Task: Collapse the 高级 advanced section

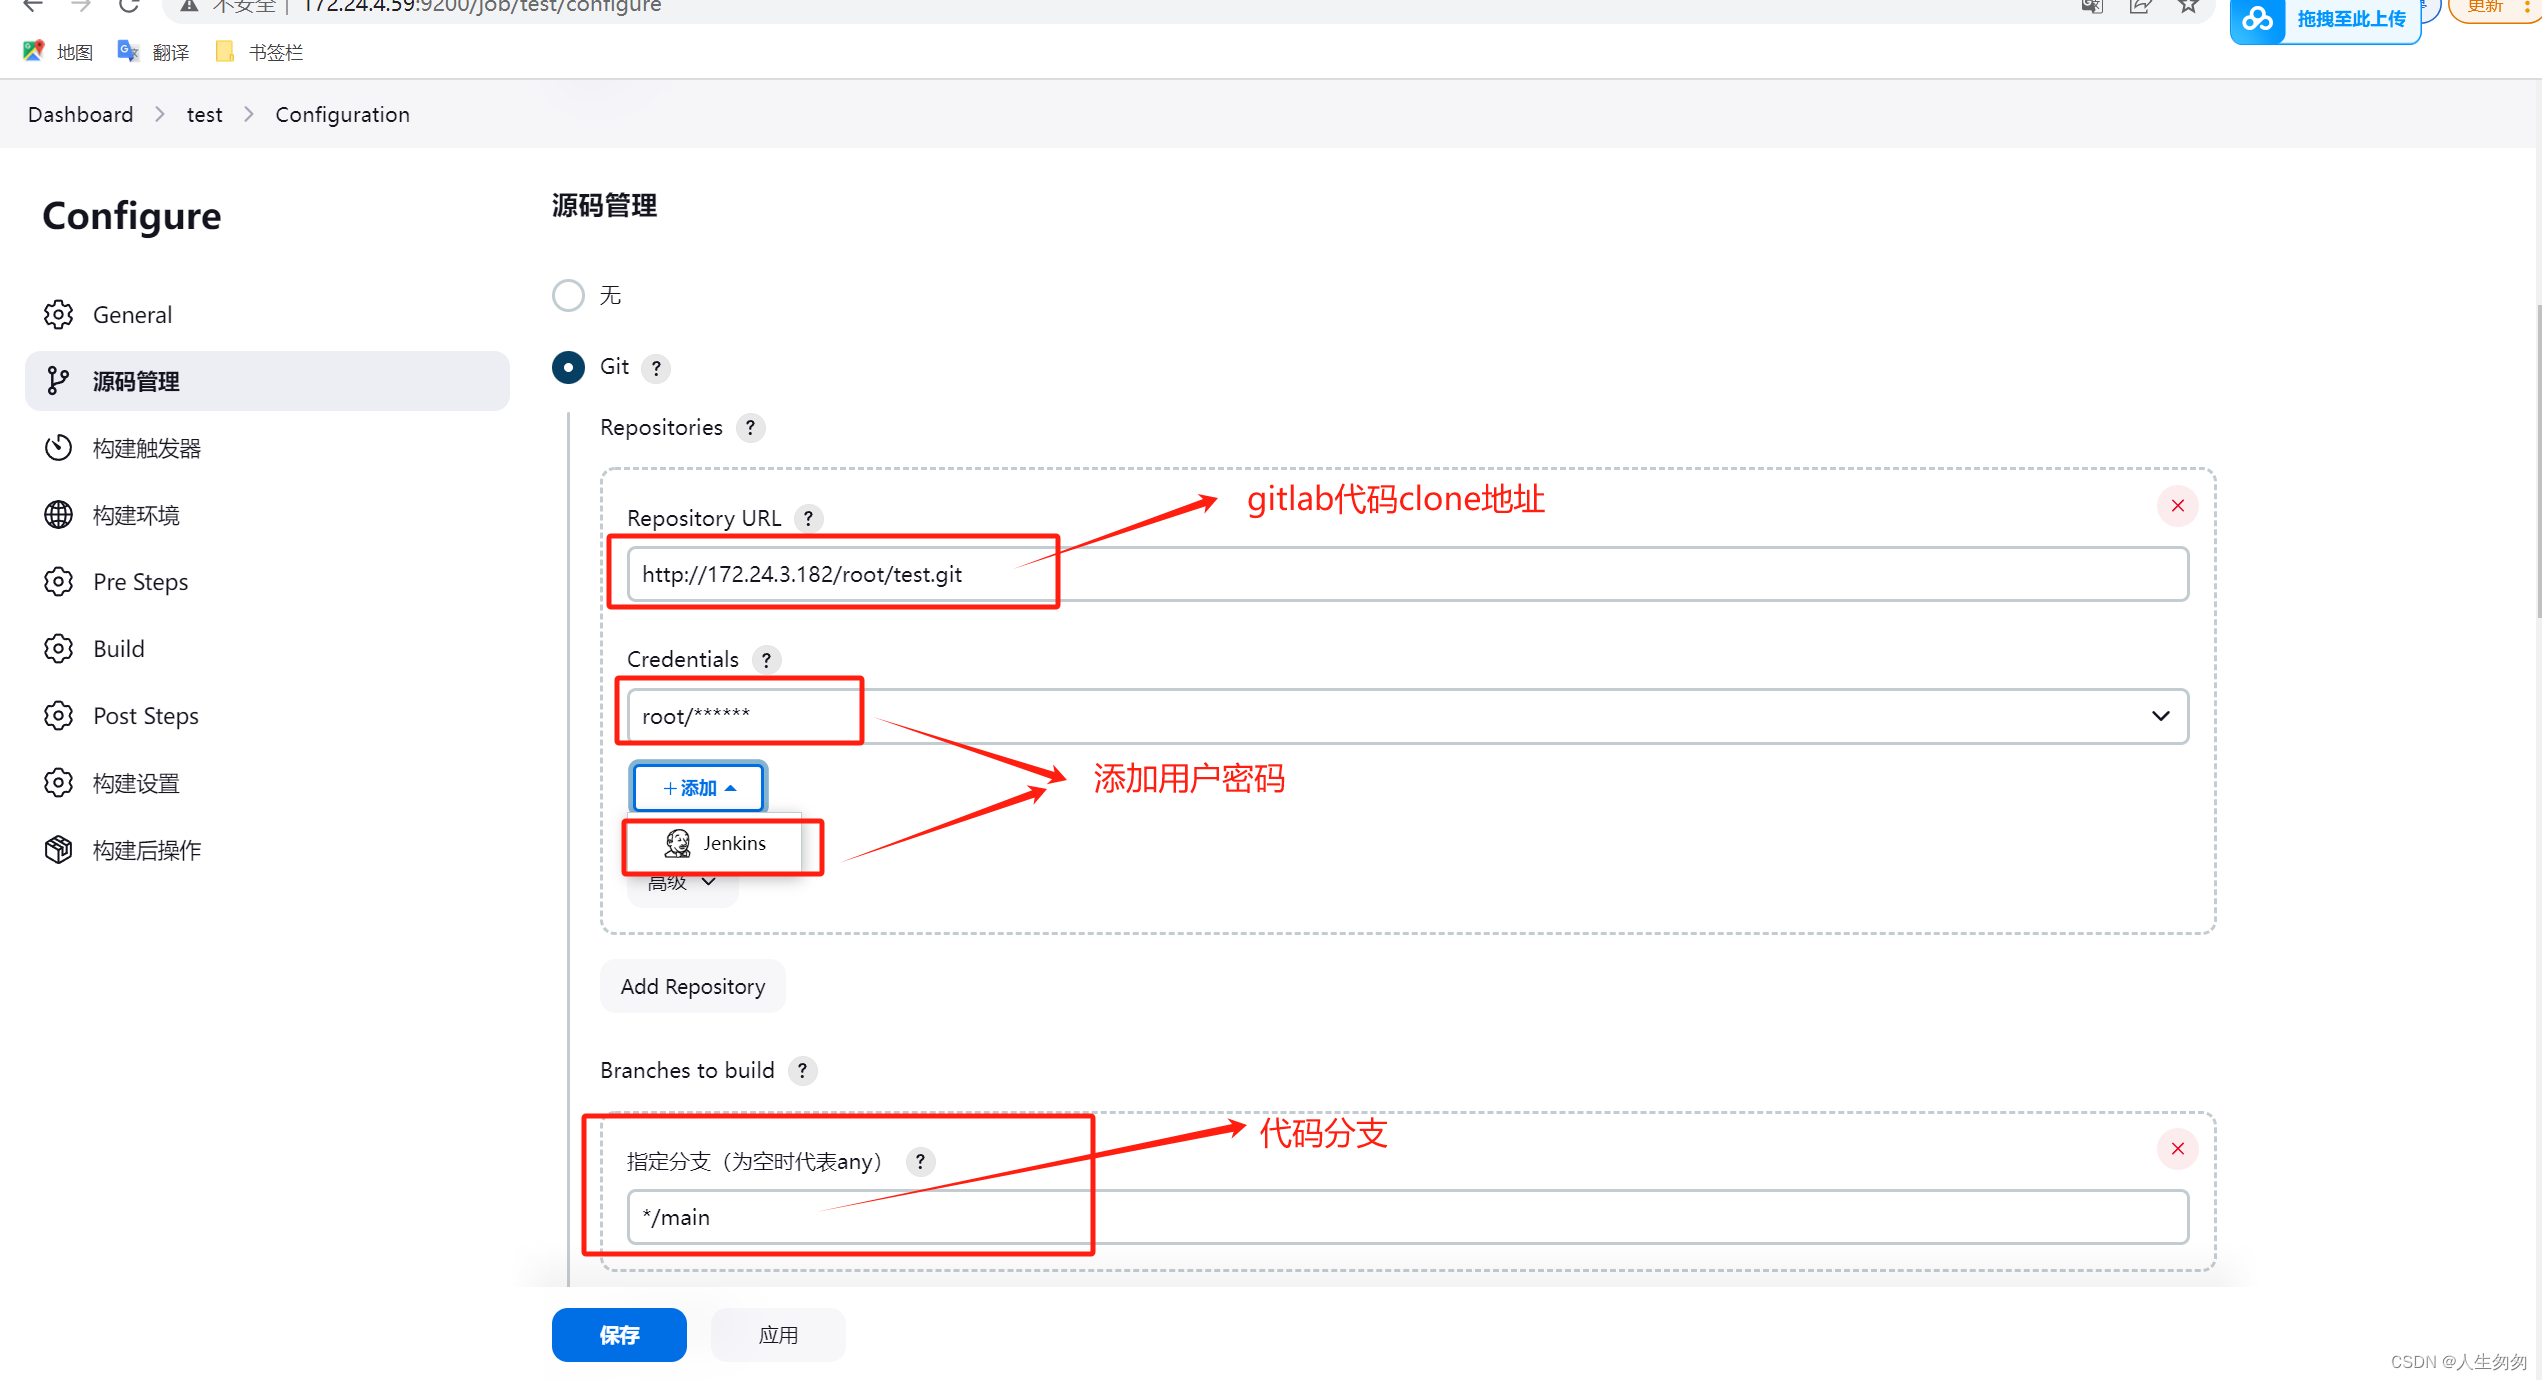Action: [683, 881]
